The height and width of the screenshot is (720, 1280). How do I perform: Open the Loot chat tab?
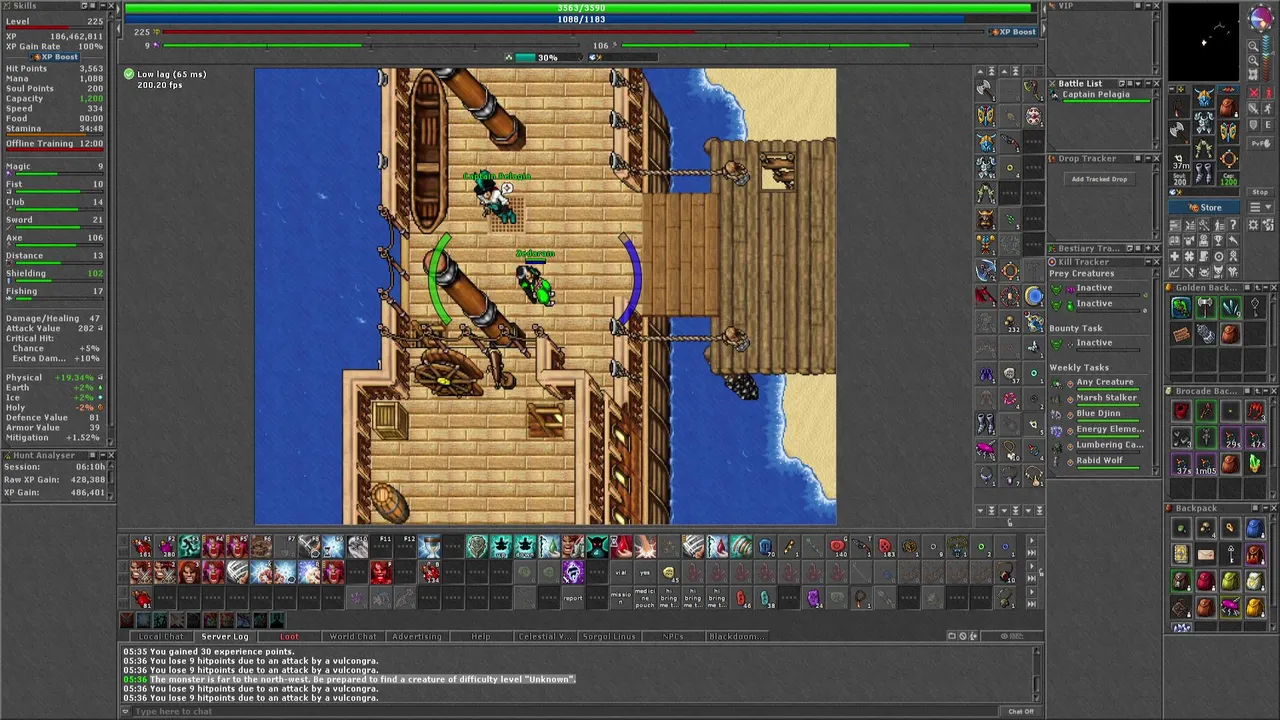click(289, 636)
